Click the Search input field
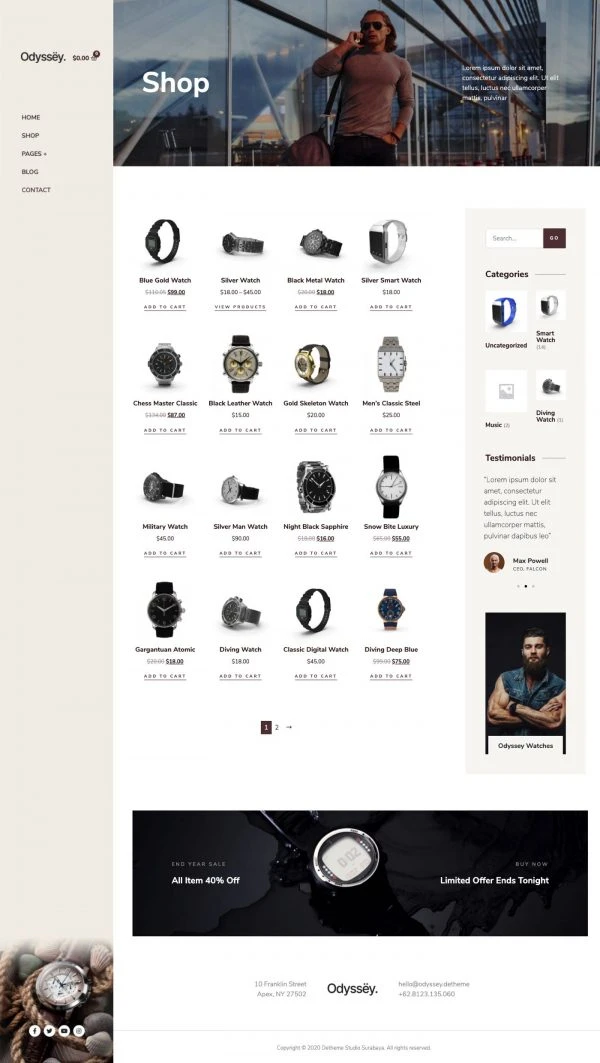Viewport: 600px width, 1063px height. point(514,238)
